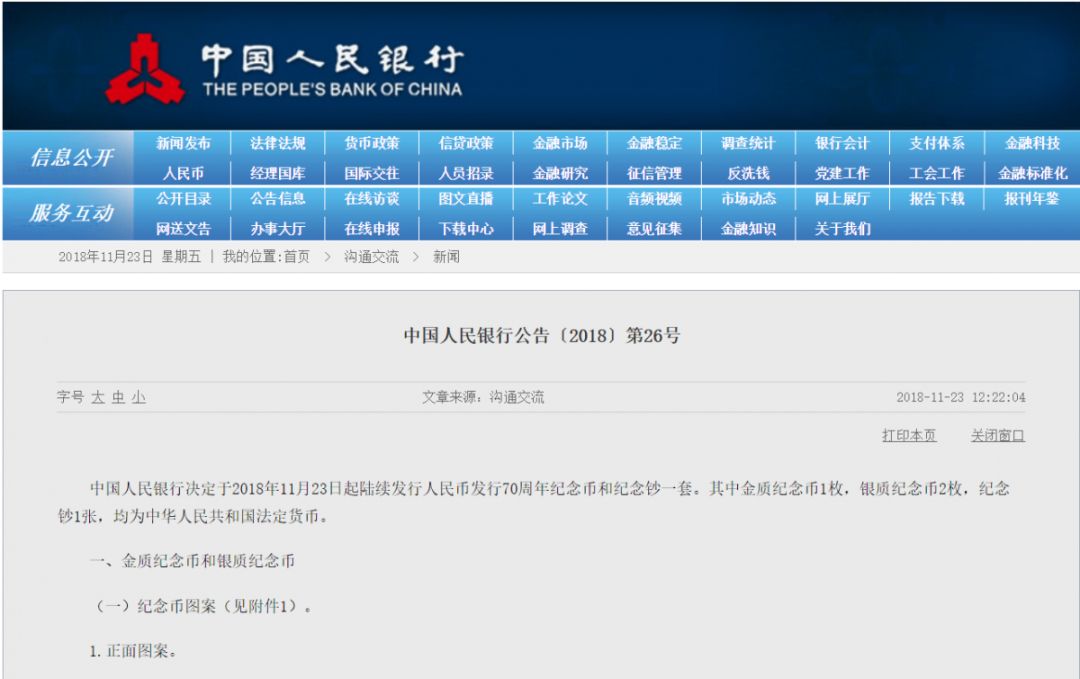
Task: Click the heading 一、金质纪念币和银质纪念币
Action: (x=192, y=561)
